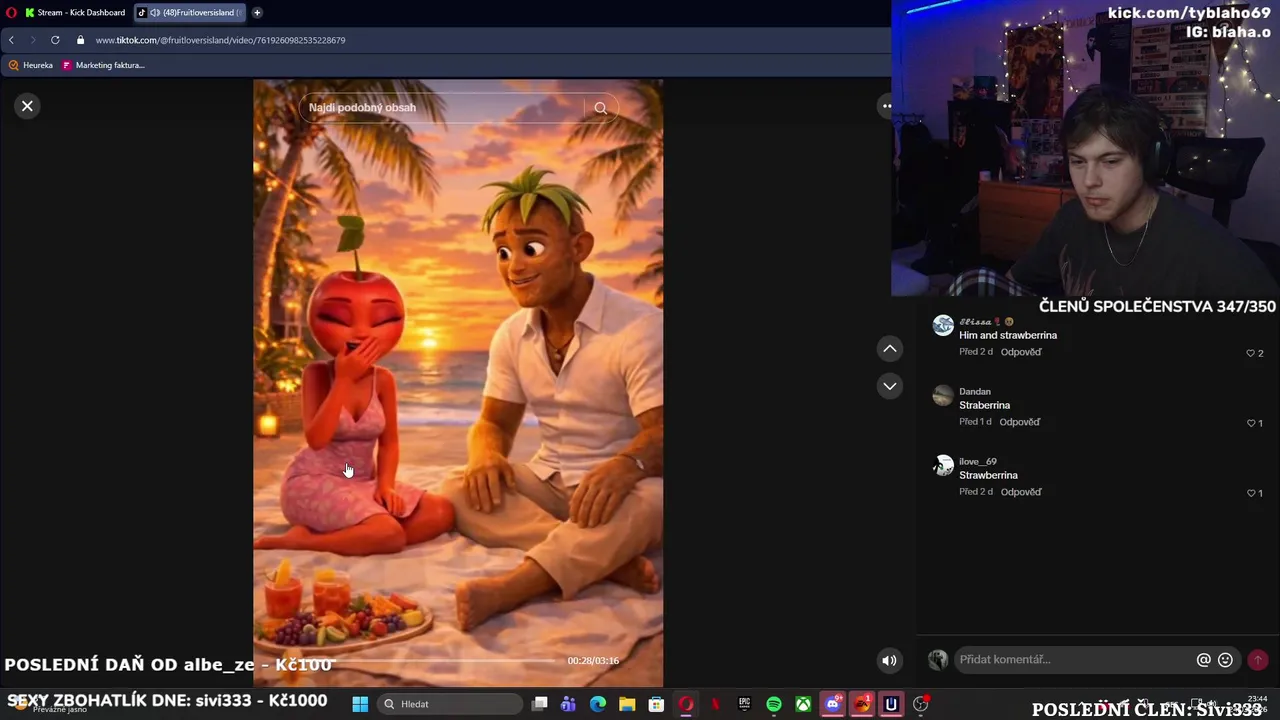Open the Marketing faktura bookmark

(103, 65)
